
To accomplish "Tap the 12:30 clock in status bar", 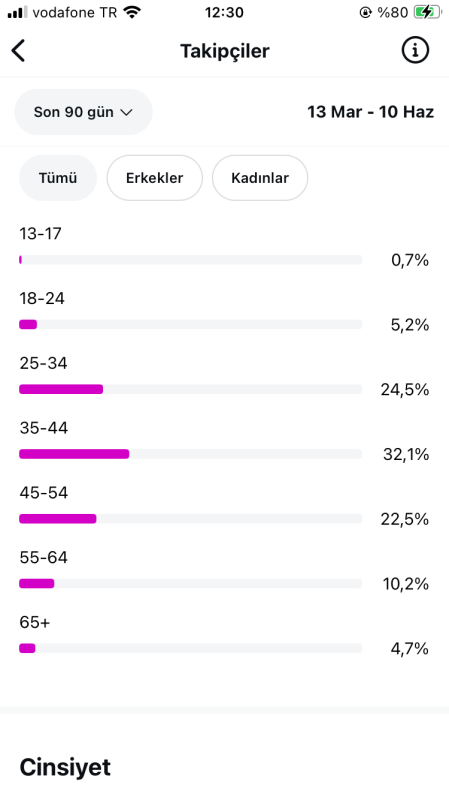I will click(224, 12).
